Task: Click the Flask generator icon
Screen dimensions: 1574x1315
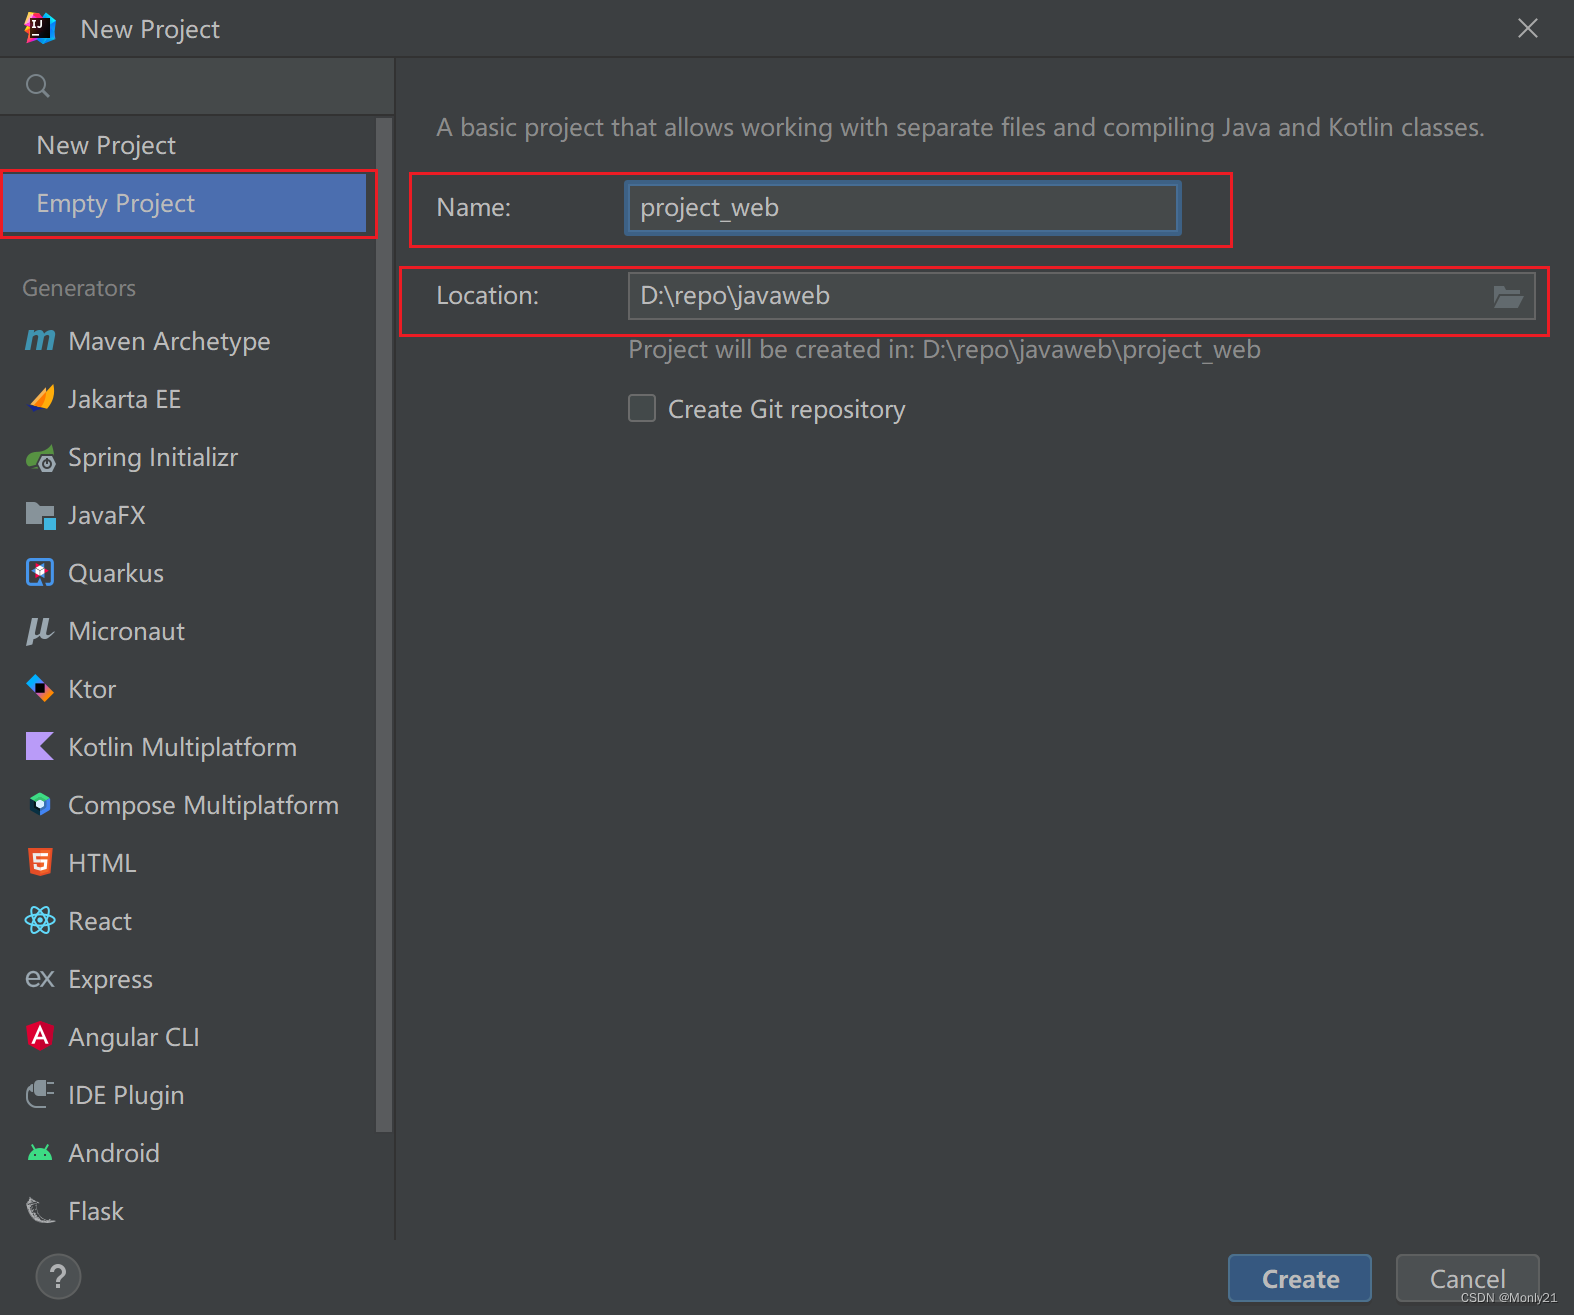Action: coord(40,1211)
